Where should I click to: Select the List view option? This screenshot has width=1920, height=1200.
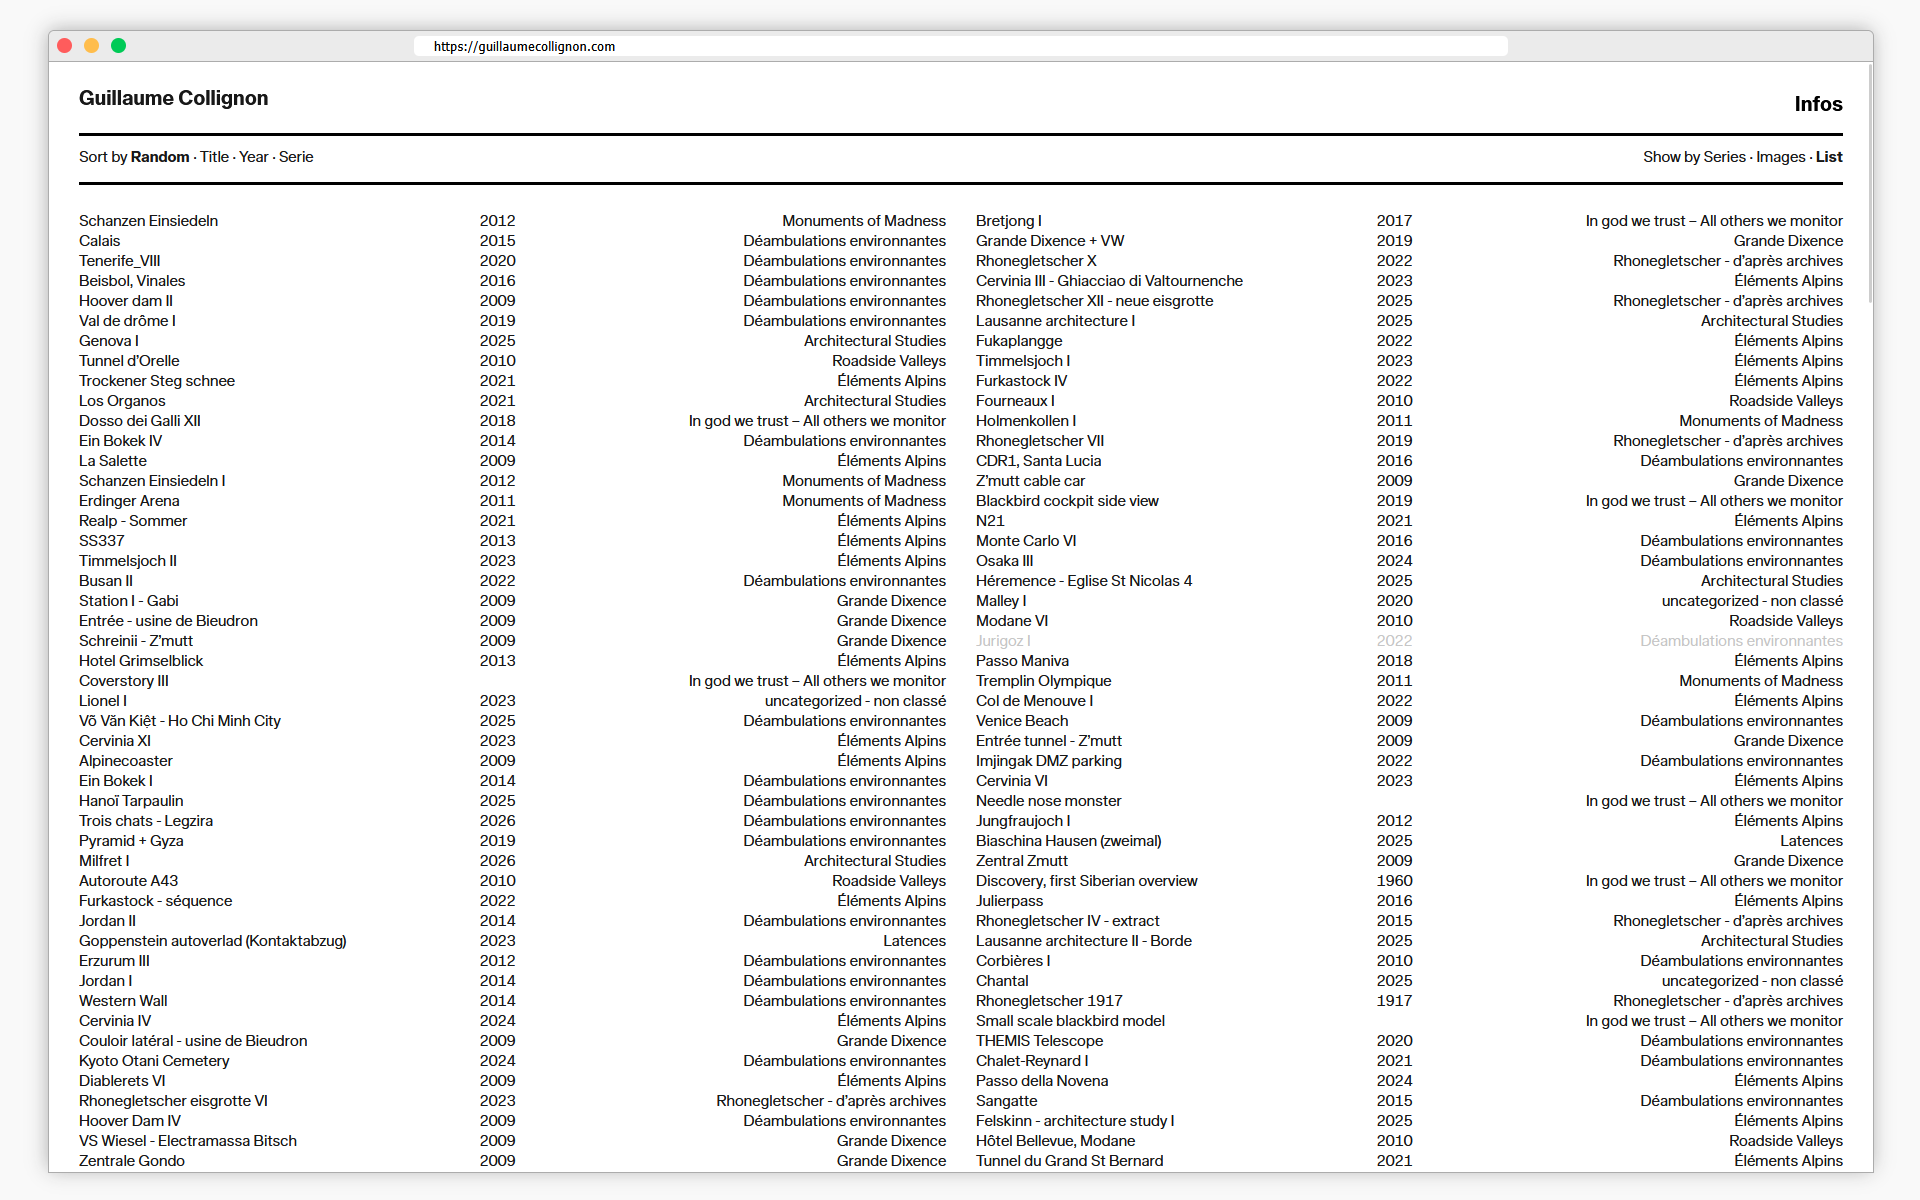click(1829, 157)
